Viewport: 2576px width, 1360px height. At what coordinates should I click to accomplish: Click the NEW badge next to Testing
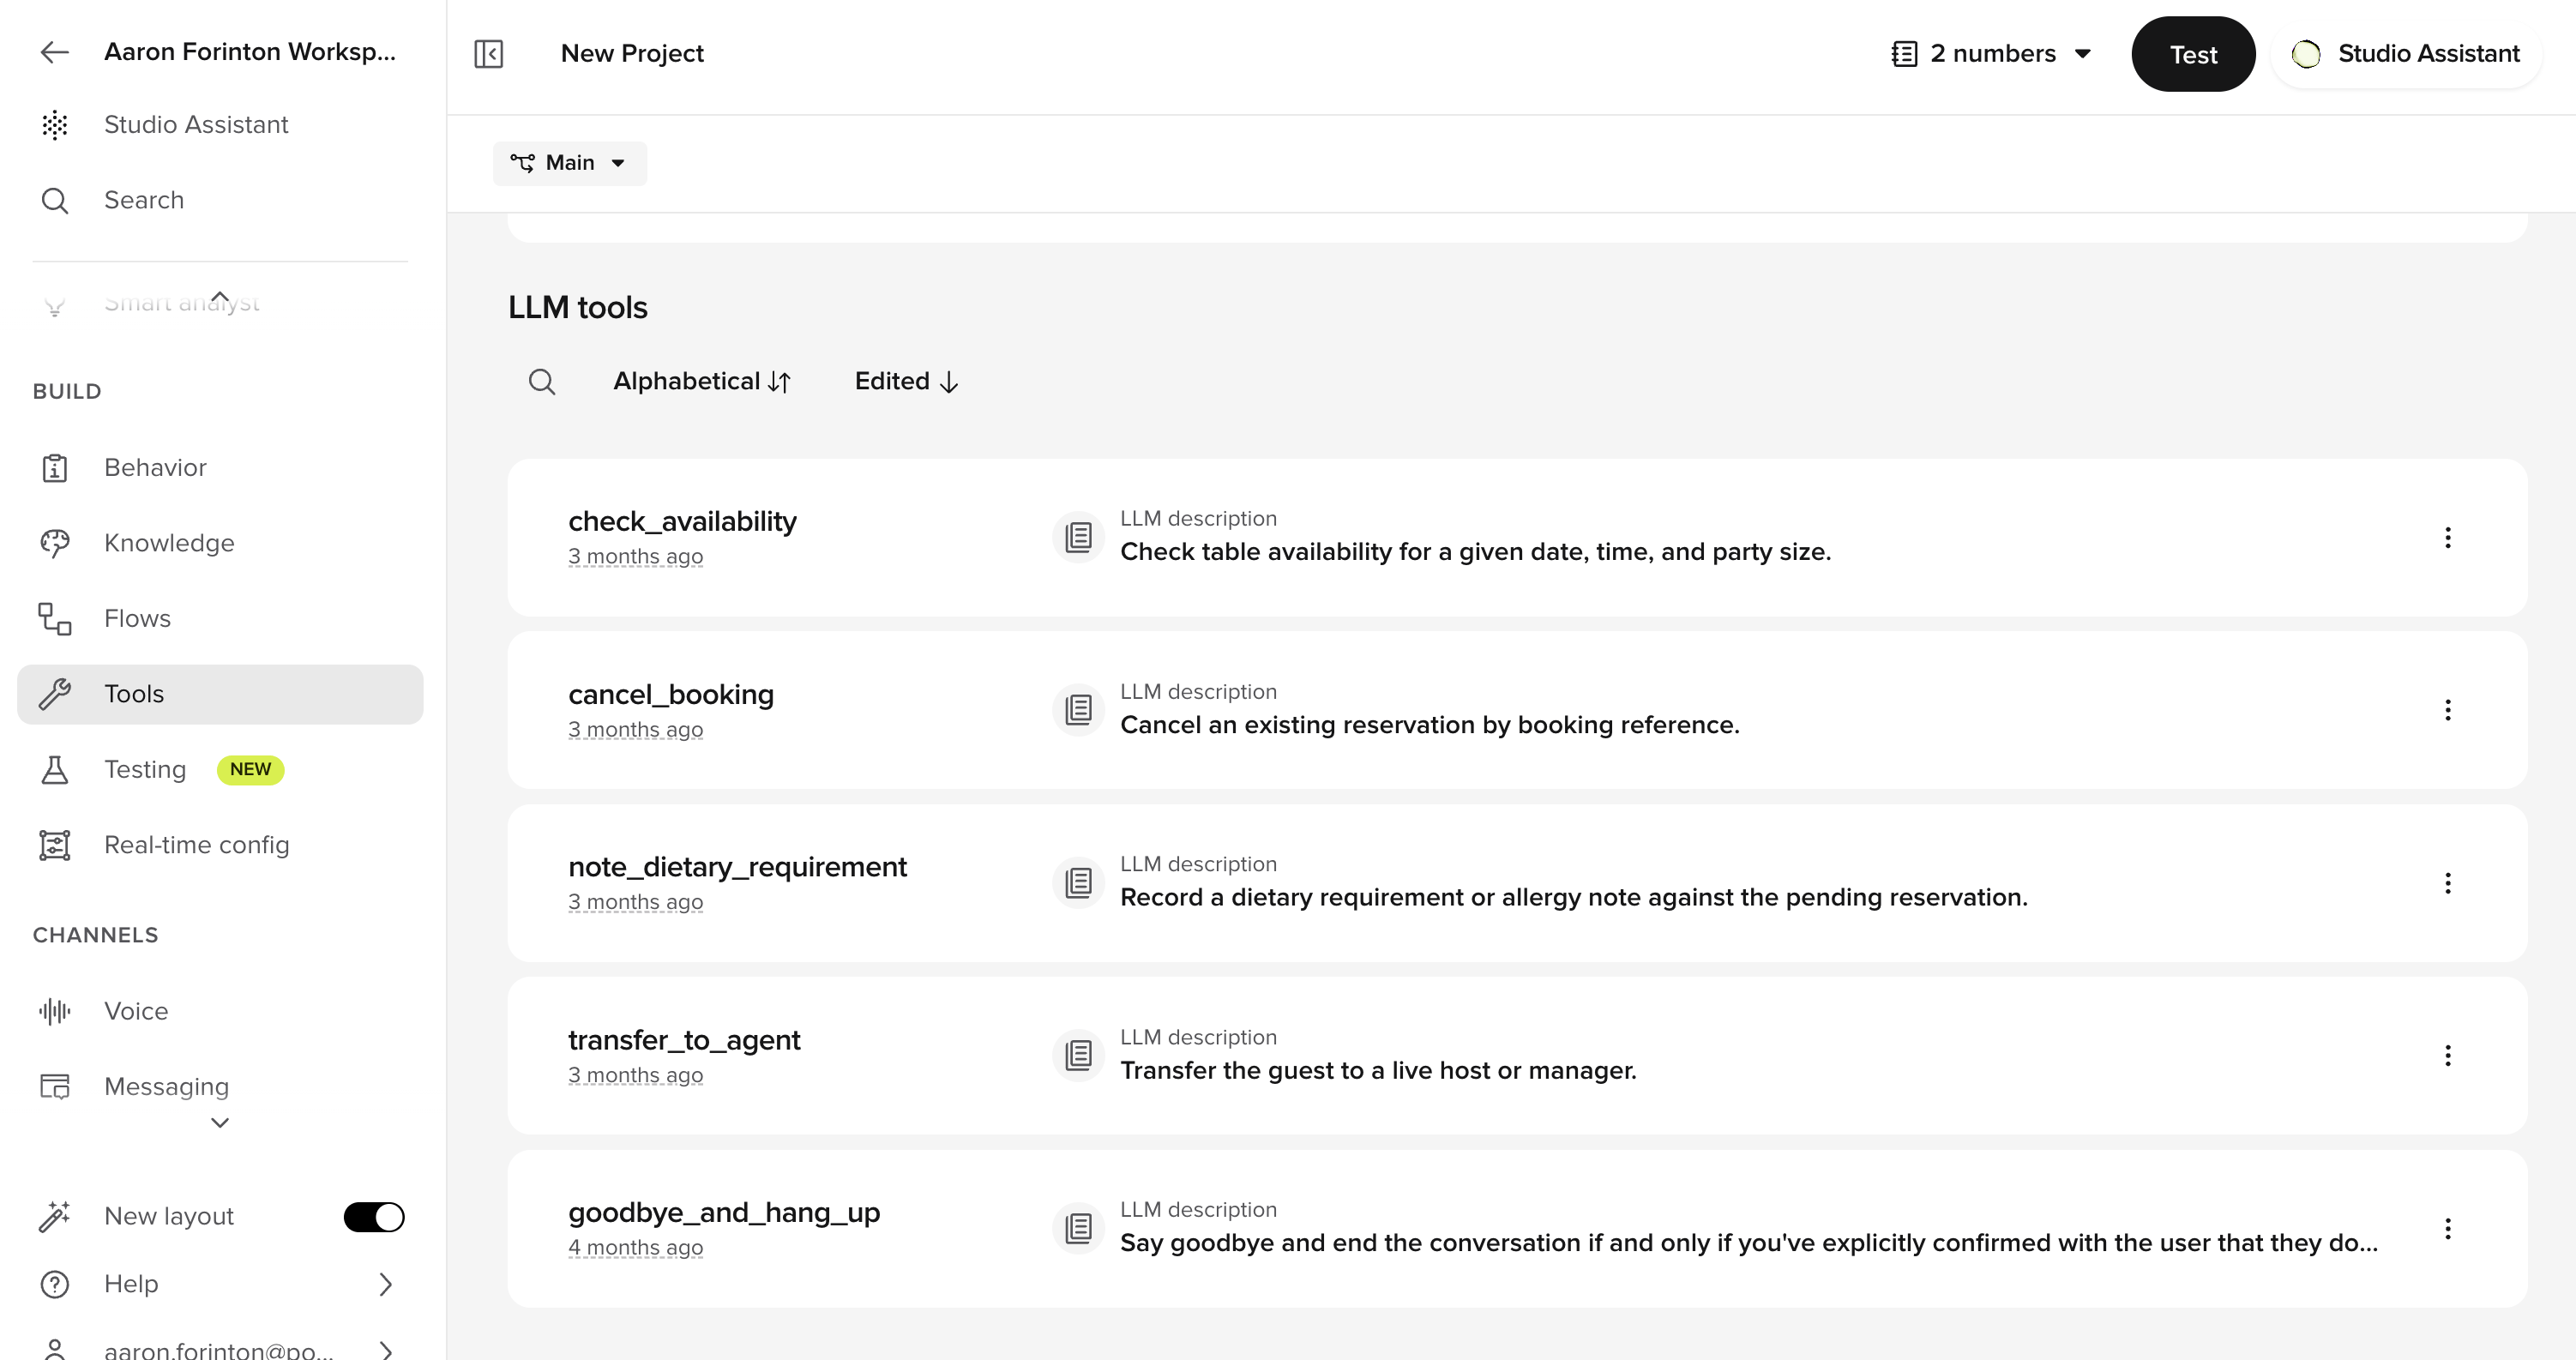point(250,769)
